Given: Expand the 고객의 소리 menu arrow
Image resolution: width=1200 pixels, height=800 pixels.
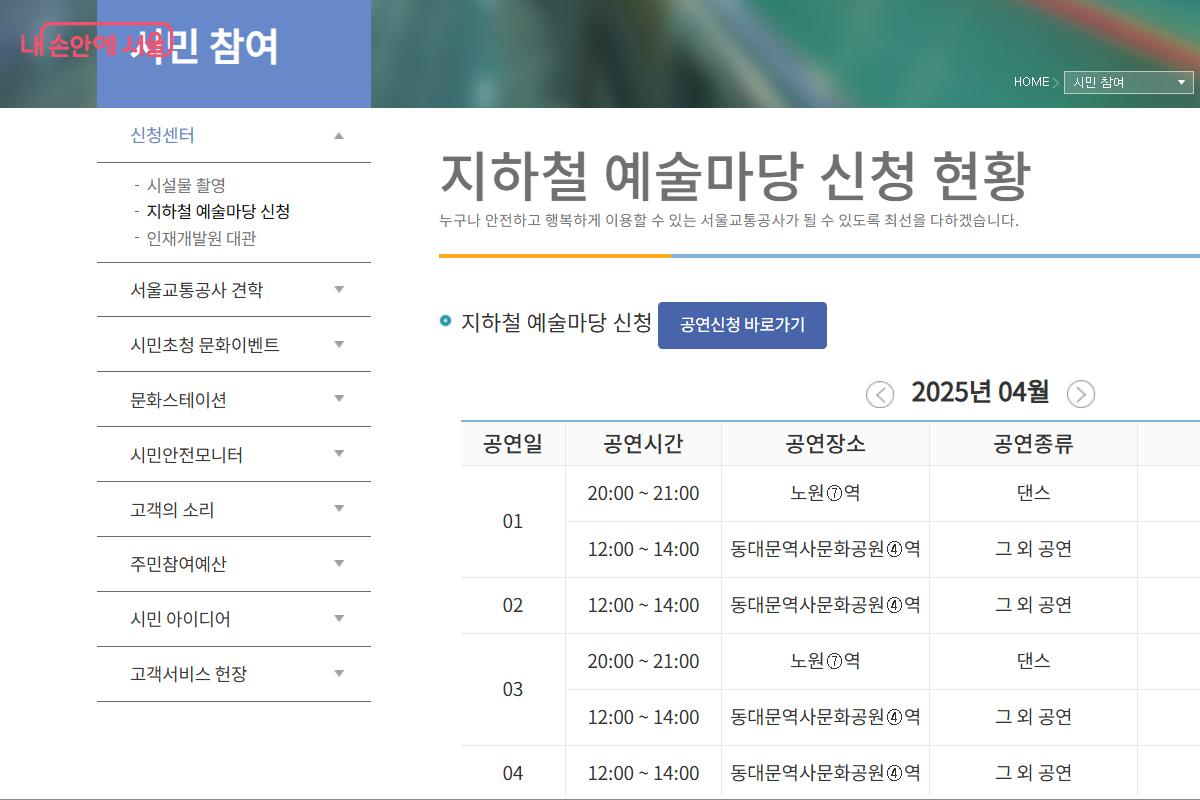Looking at the screenshot, I should pos(339,509).
